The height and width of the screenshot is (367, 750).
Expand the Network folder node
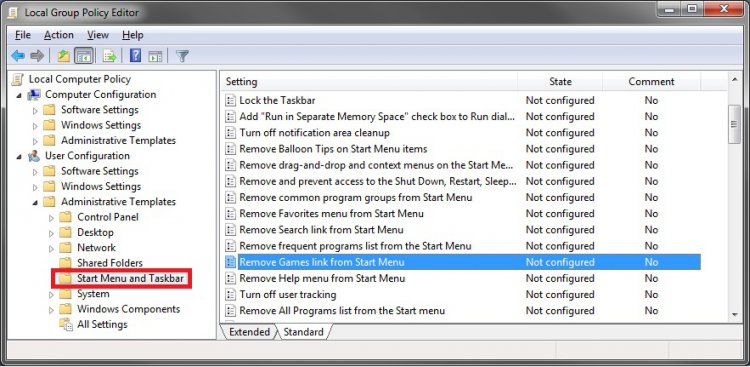point(51,248)
